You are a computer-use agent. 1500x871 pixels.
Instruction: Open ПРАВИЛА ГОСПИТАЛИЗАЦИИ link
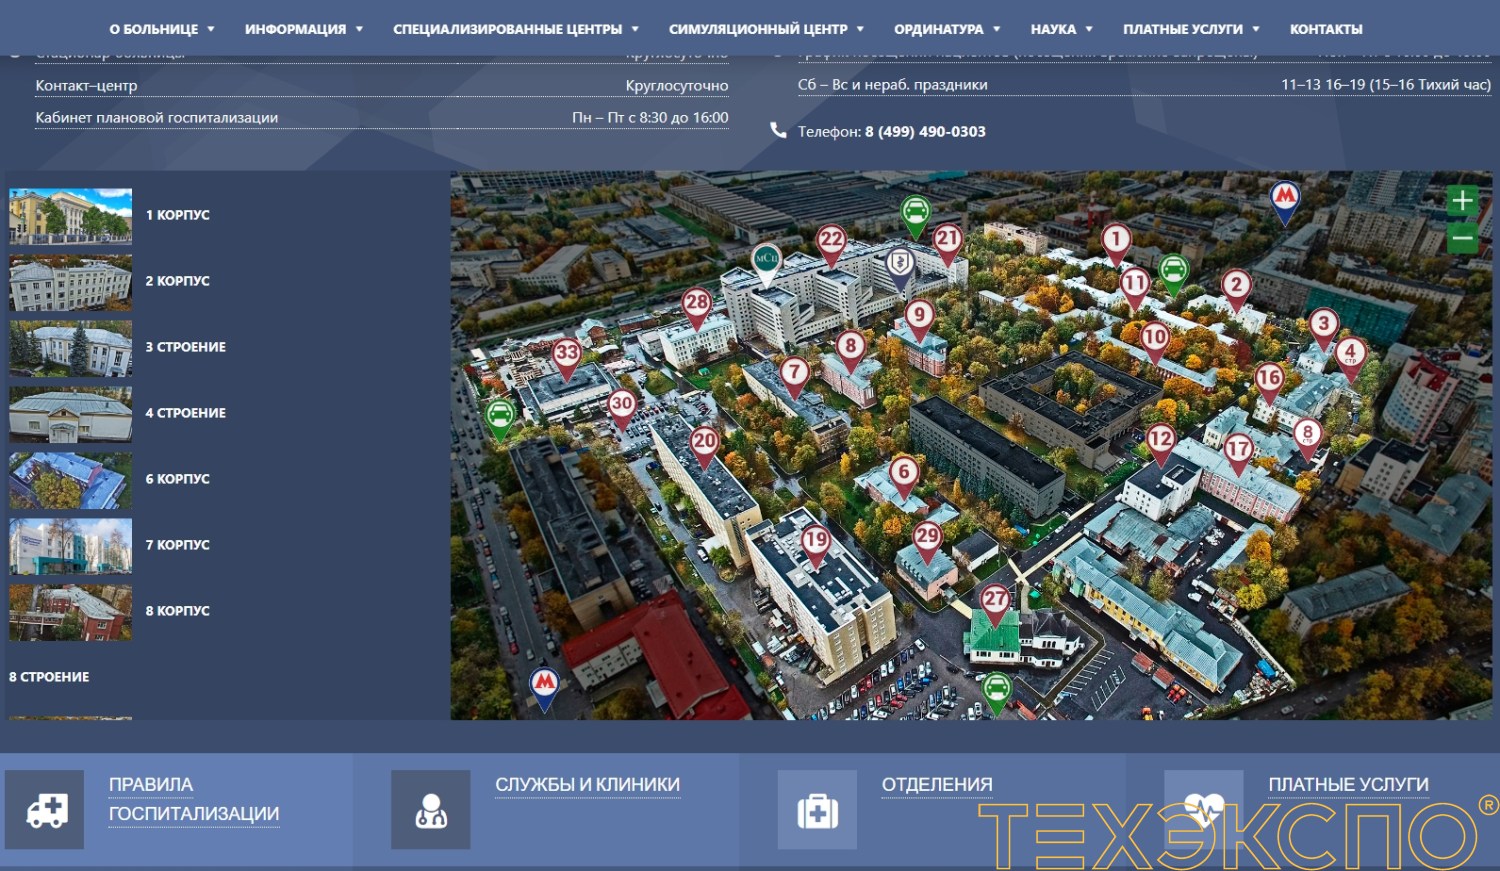pos(194,799)
